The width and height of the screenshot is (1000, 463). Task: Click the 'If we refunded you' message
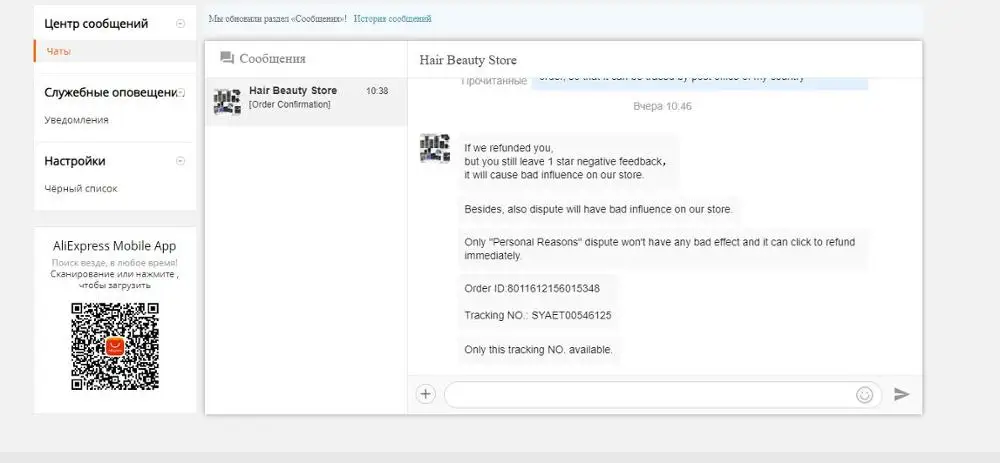pos(568,161)
